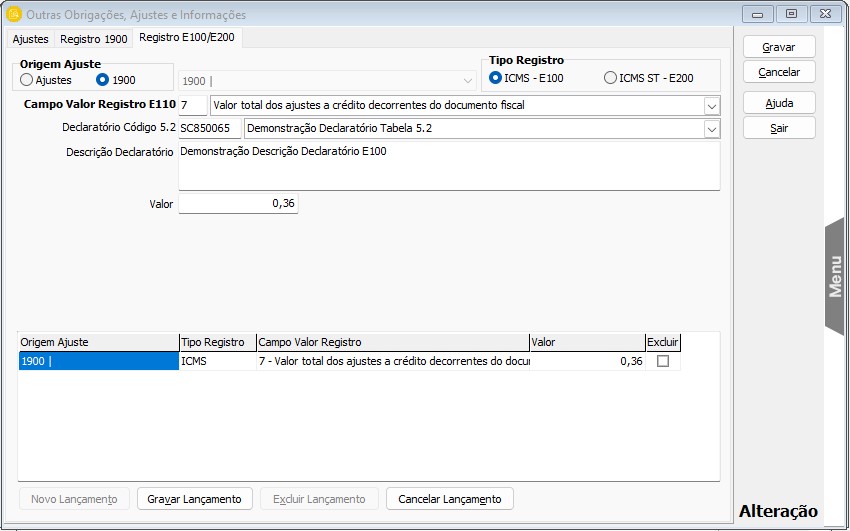Click the application icon in the title bar
The height and width of the screenshot is (531, 850).
point(13,15)
